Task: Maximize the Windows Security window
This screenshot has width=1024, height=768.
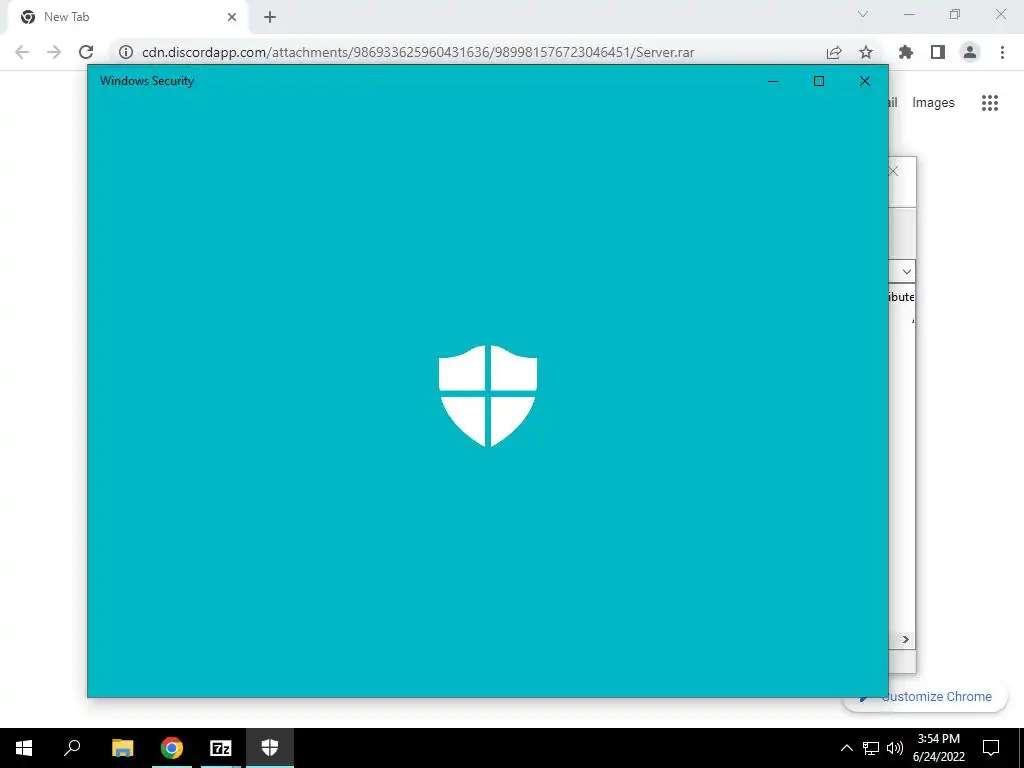Action: coord(819,81)
